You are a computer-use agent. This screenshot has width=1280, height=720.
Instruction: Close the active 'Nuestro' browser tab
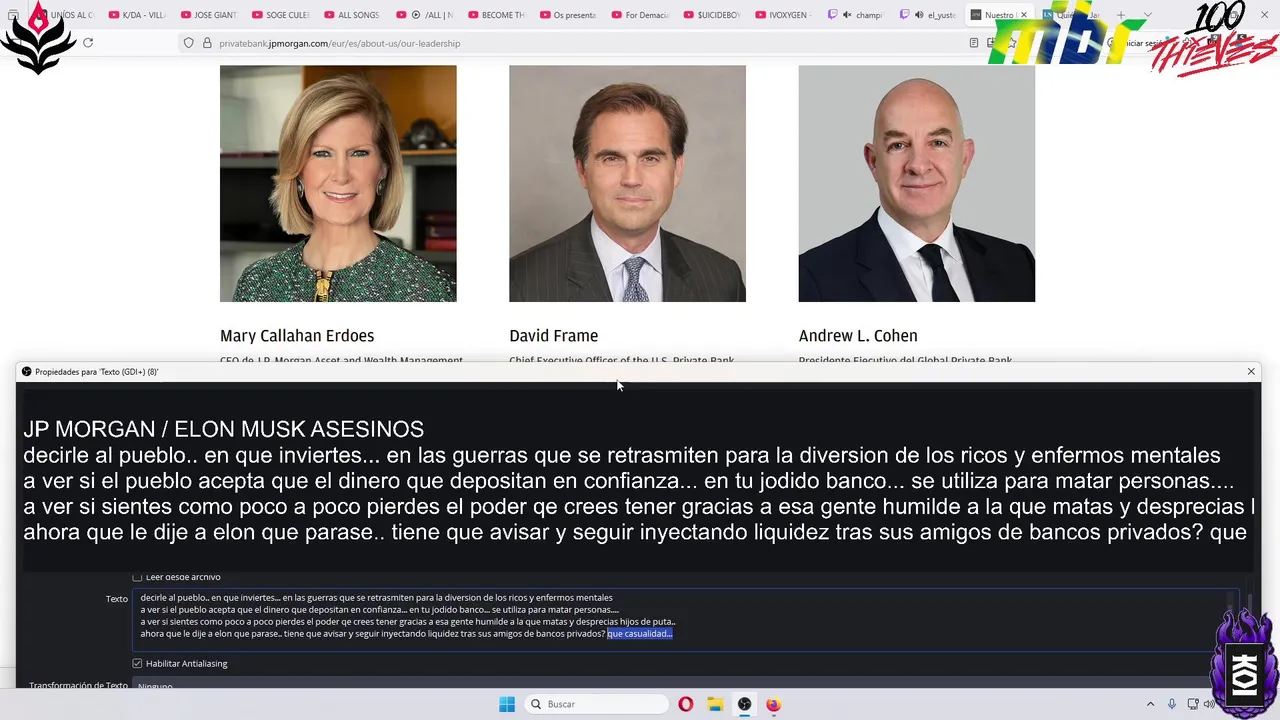[1023, 15]
